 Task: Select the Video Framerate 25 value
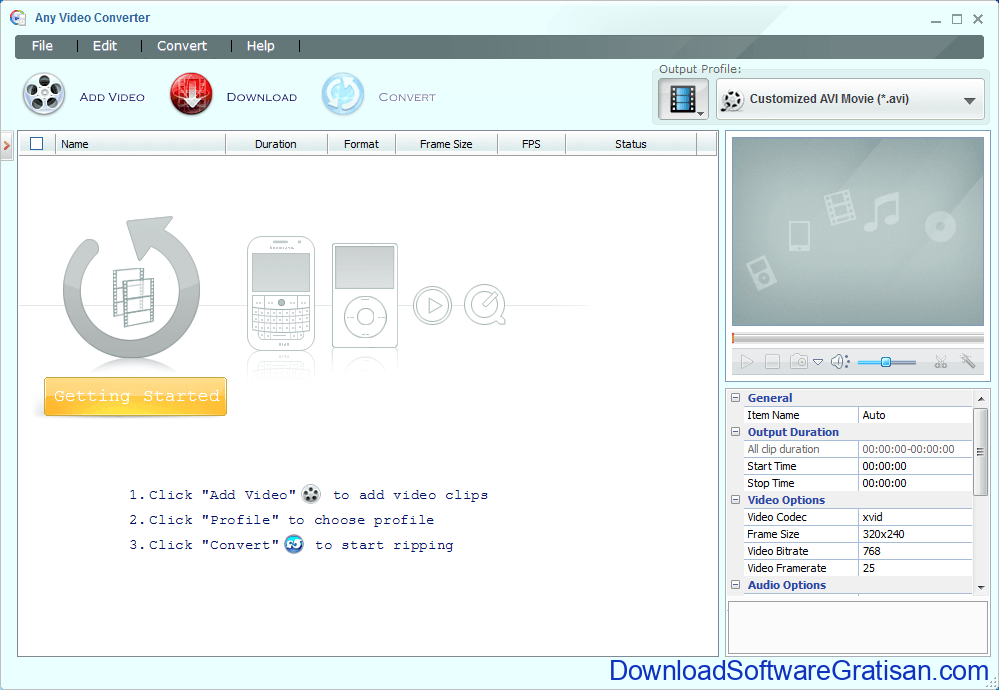(x=915, y=568)
